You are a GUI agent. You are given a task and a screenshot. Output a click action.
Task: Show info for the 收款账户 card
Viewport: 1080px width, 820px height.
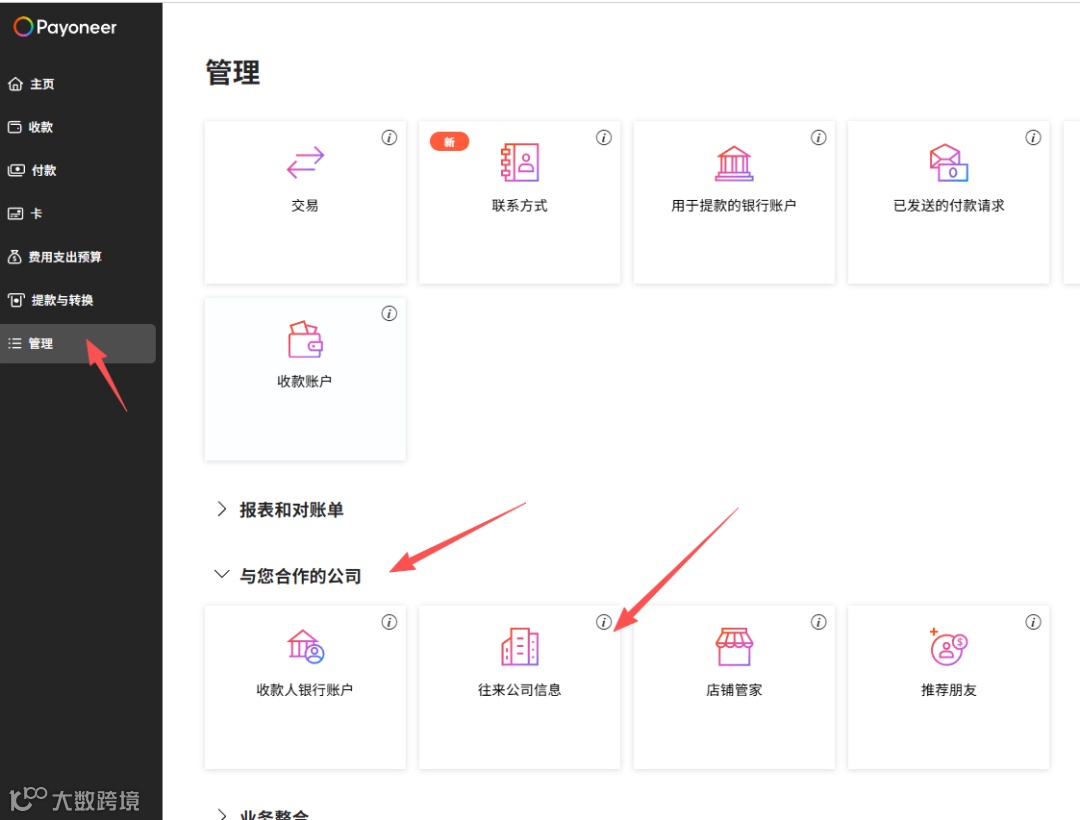tap(389, 314)
